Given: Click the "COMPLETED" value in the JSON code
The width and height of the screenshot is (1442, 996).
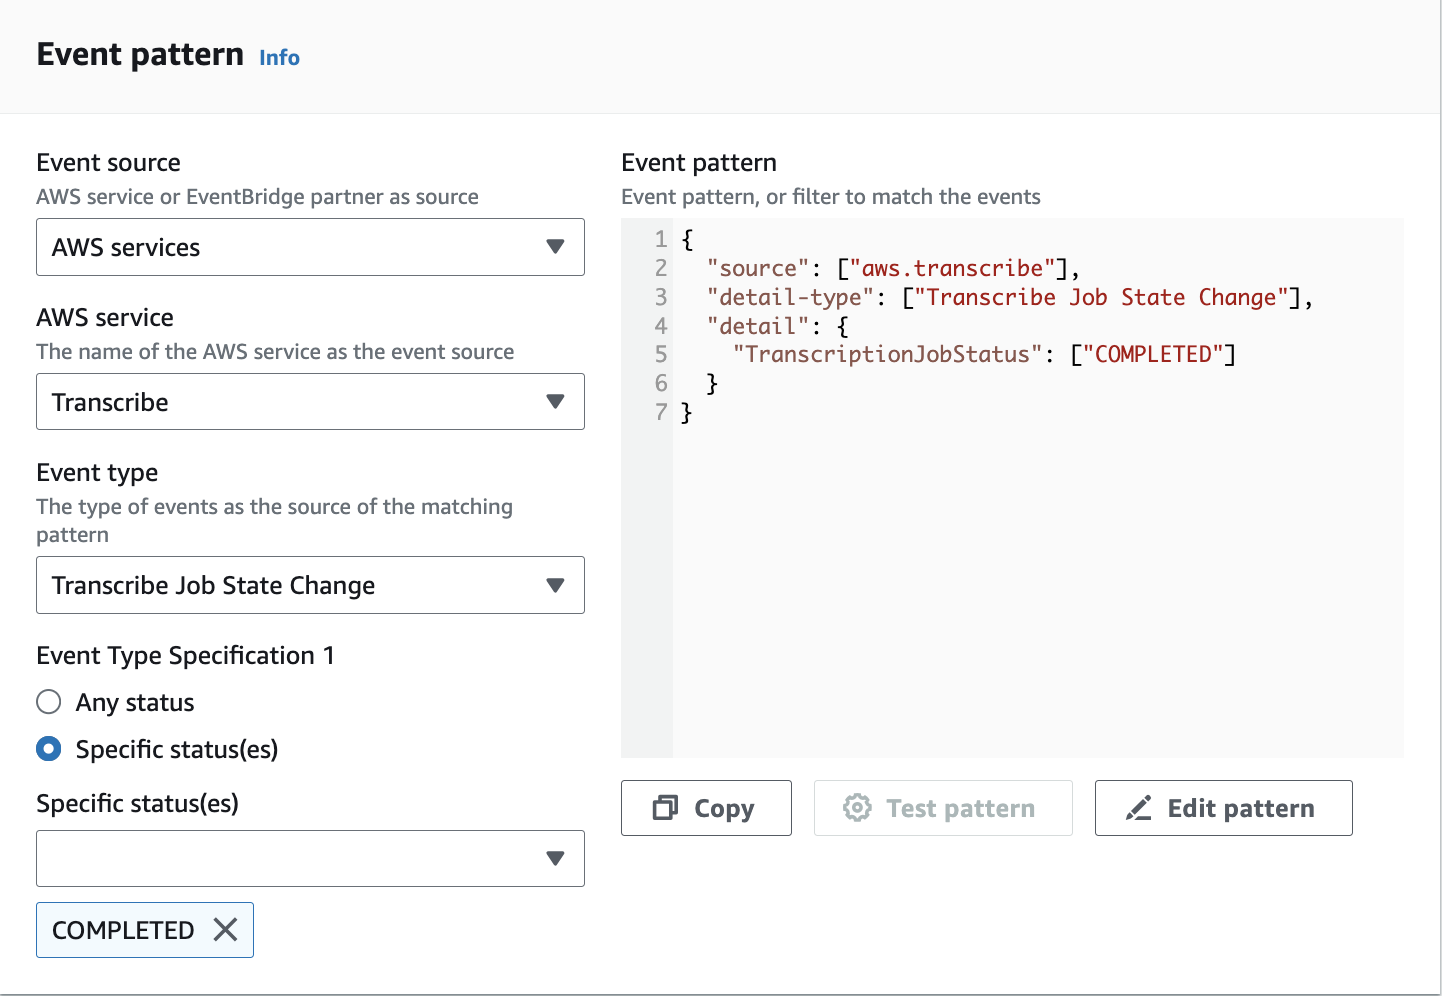Looking at the screenshot, I should coord(1153,354).
